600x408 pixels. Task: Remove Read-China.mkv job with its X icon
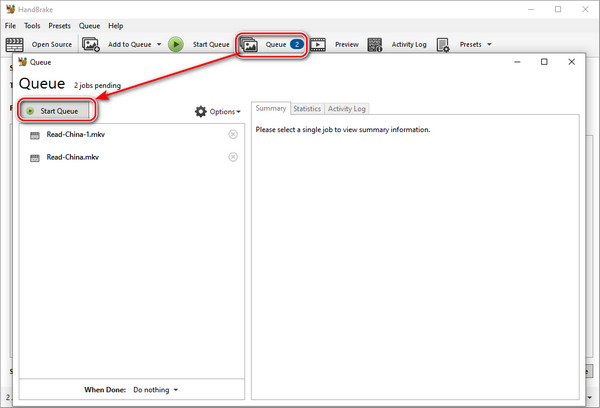233,157
